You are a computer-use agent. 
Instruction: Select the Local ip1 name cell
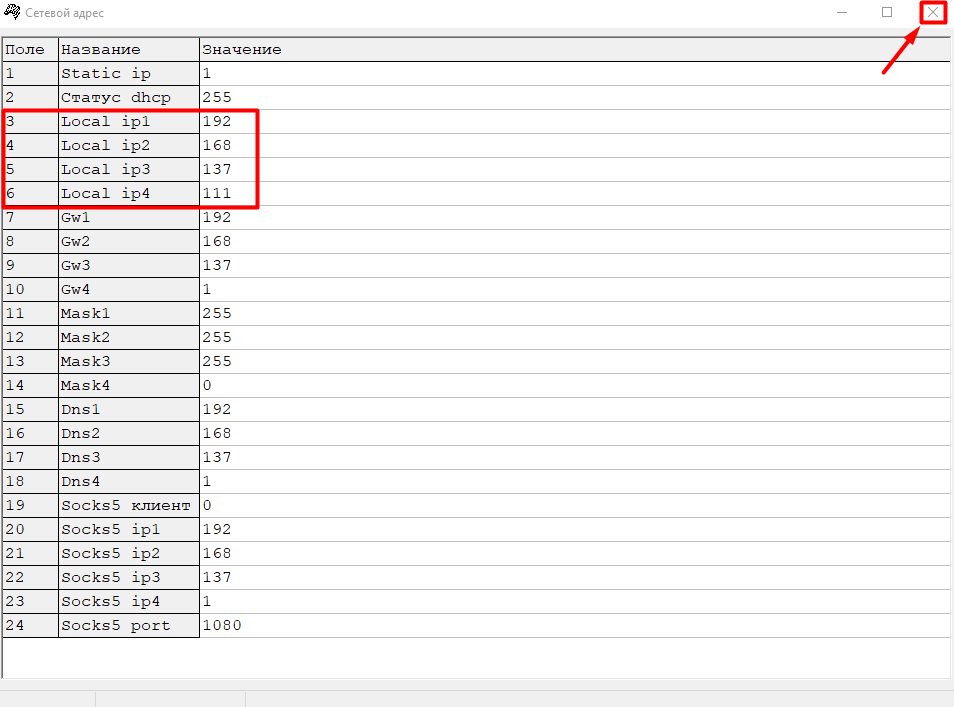point(129,122)
